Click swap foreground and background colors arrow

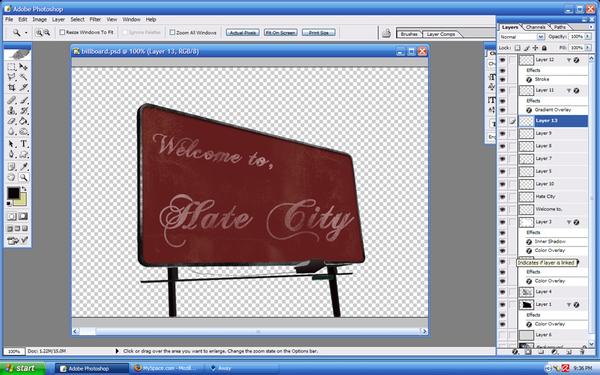click(24, 189)
